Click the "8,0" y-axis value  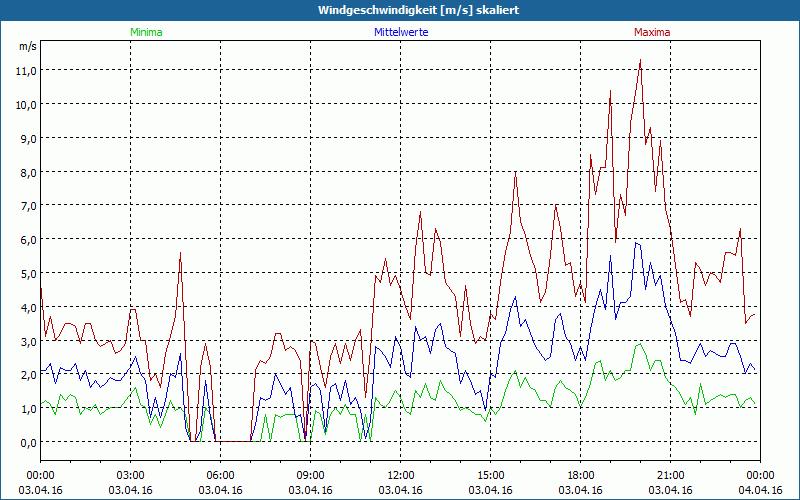pyautogui.click(x=29, y=172)
